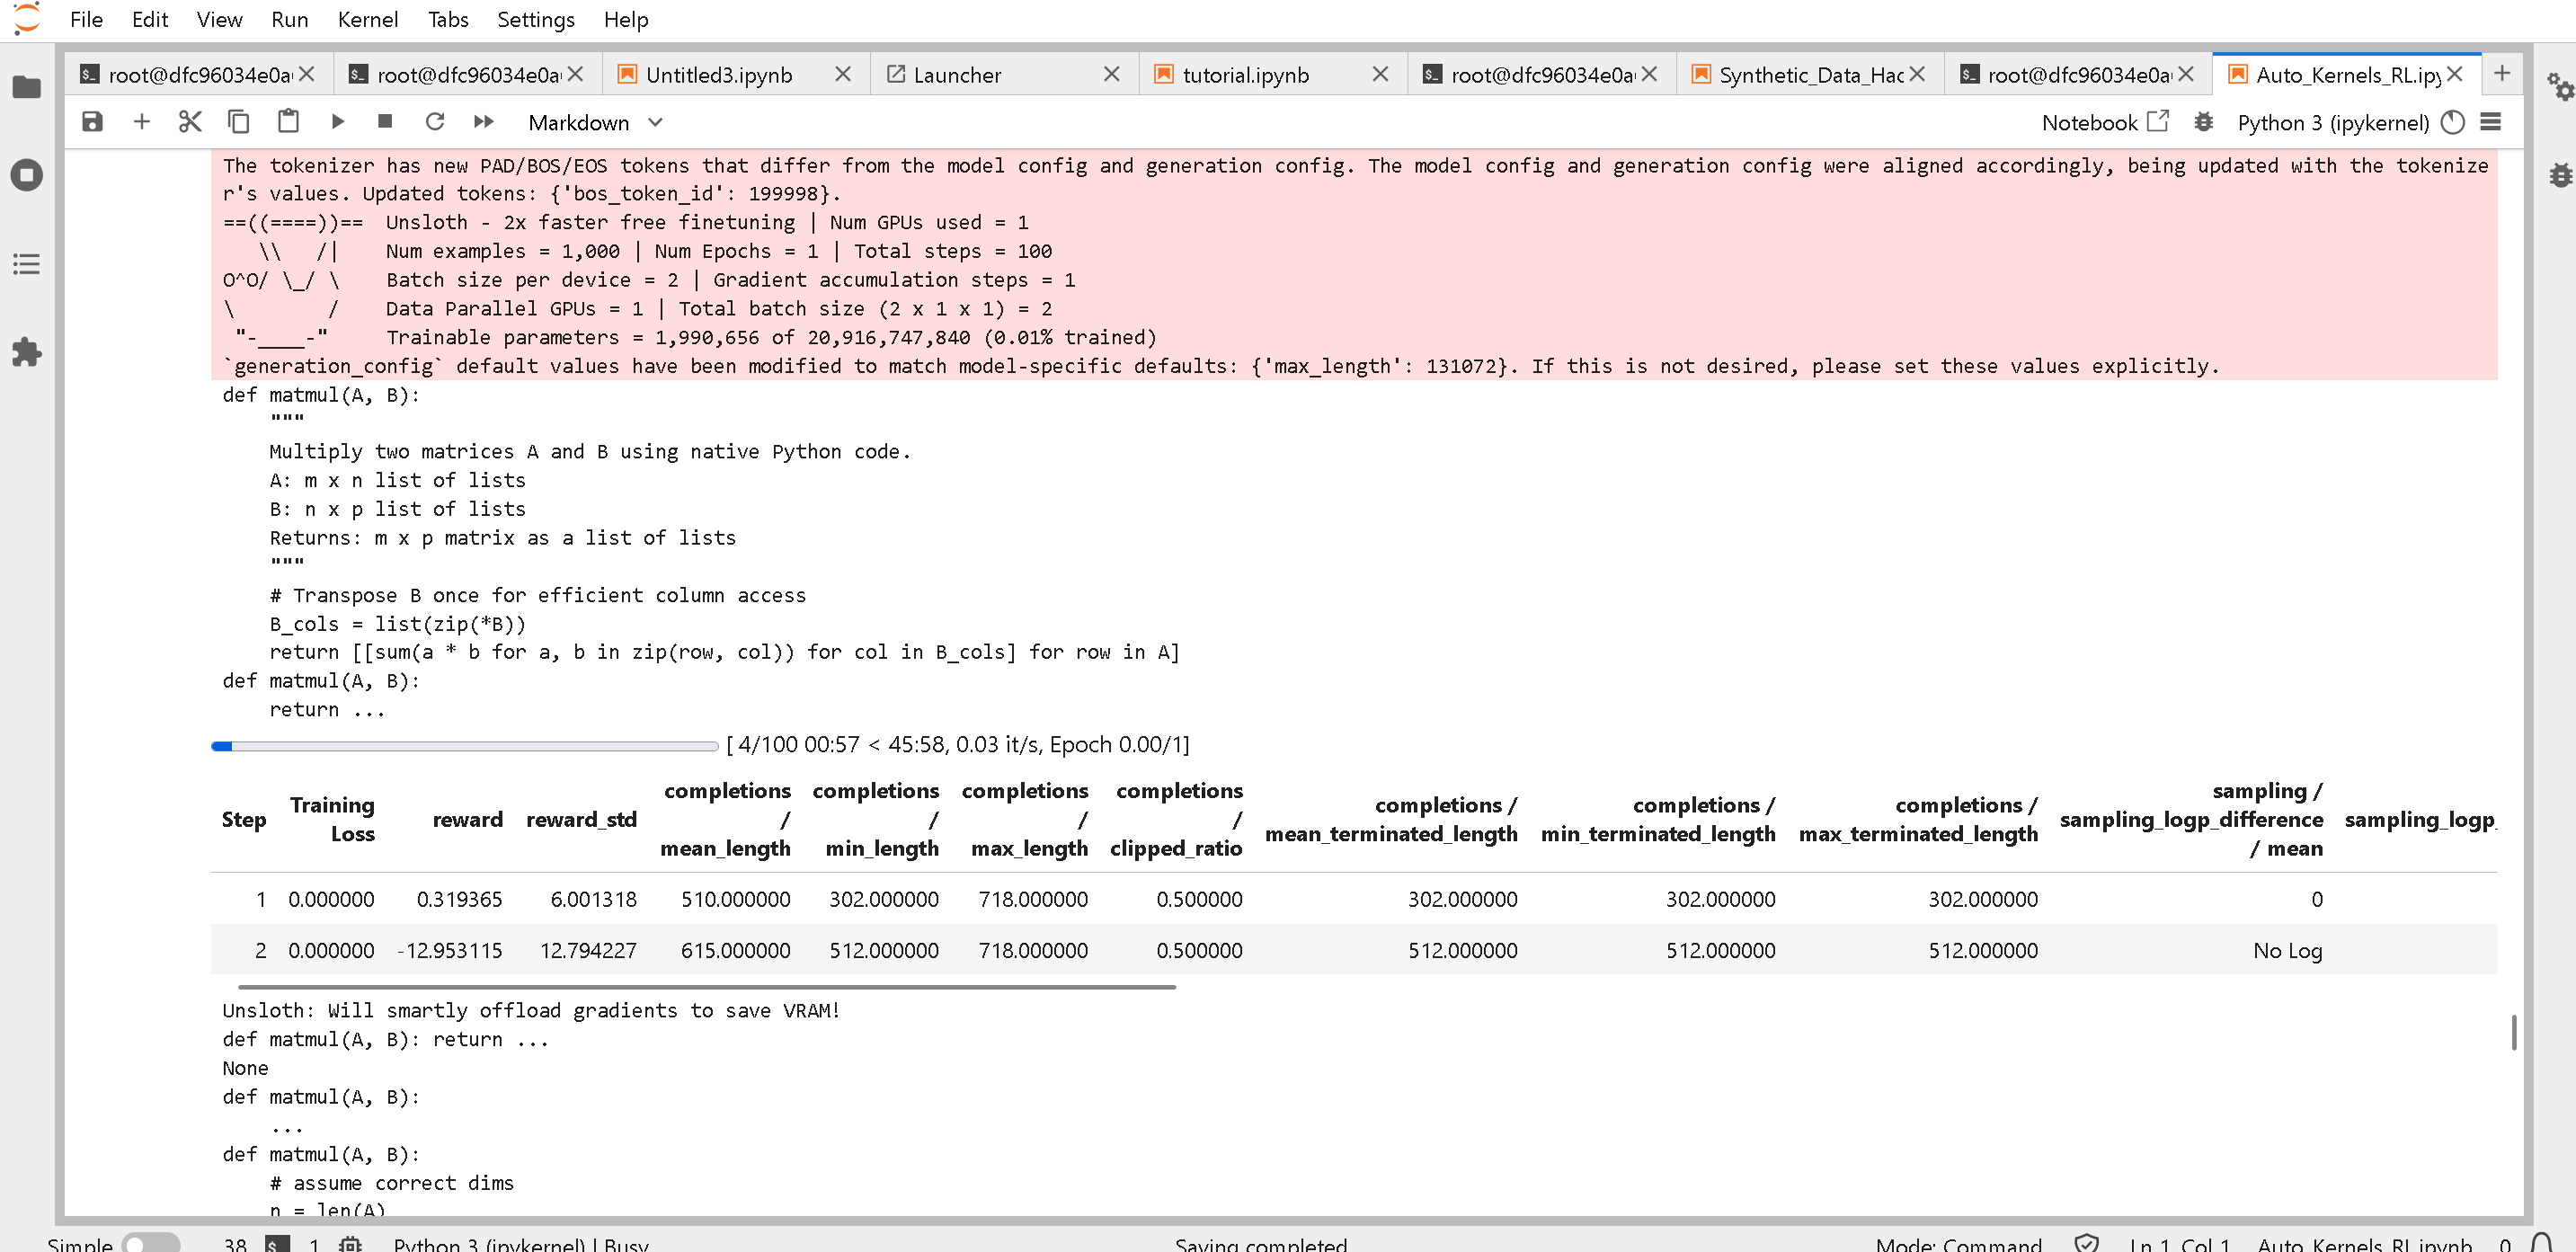Toggle Simple interface mode switch
Viewport: 2576px width, 1252px height.
150,1243
